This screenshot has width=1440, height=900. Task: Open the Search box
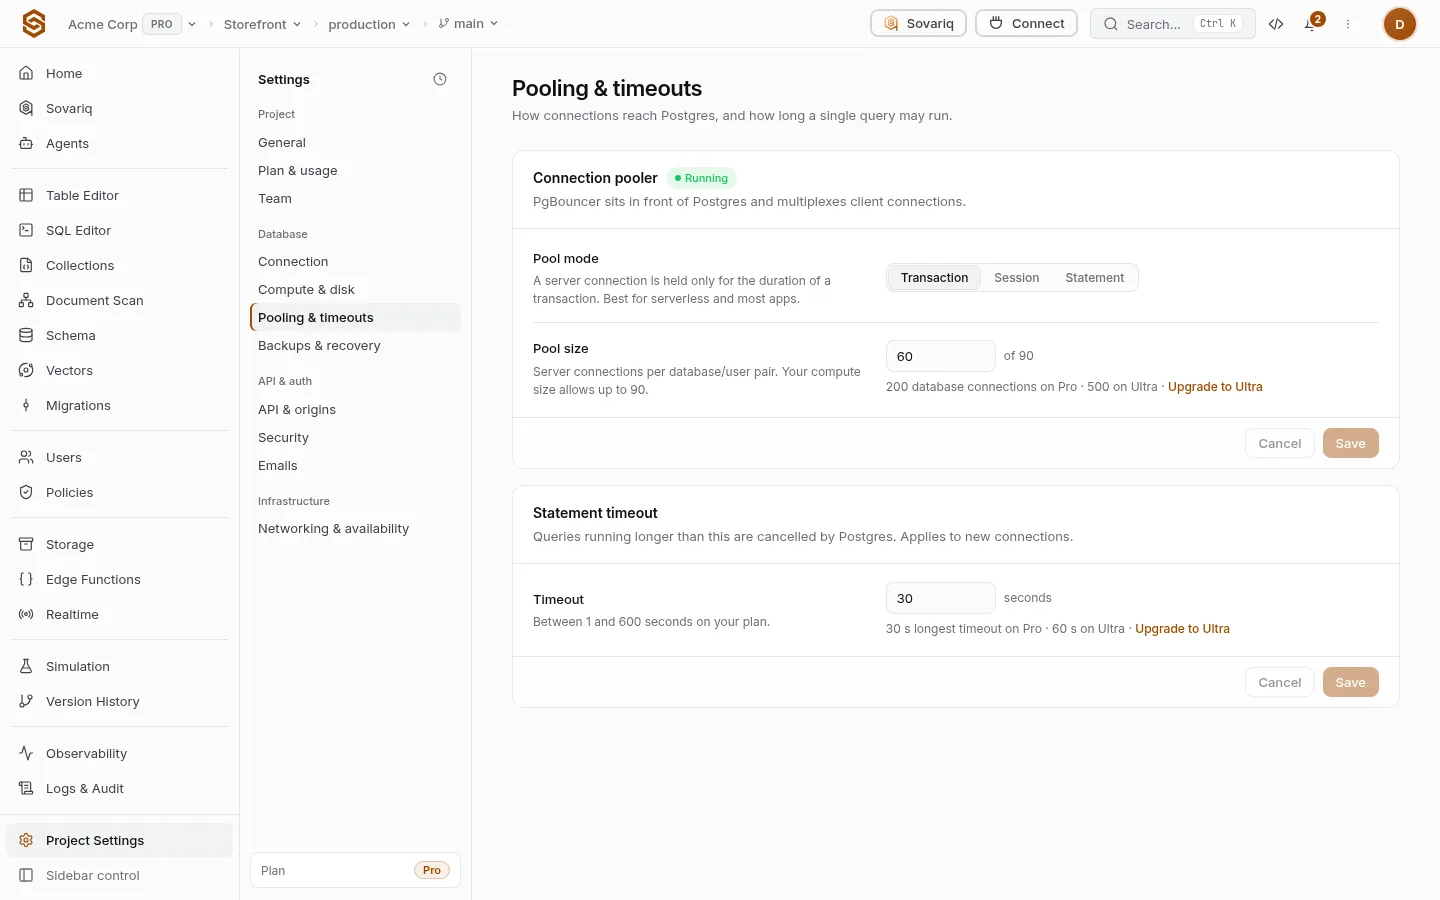point(1172,24)
